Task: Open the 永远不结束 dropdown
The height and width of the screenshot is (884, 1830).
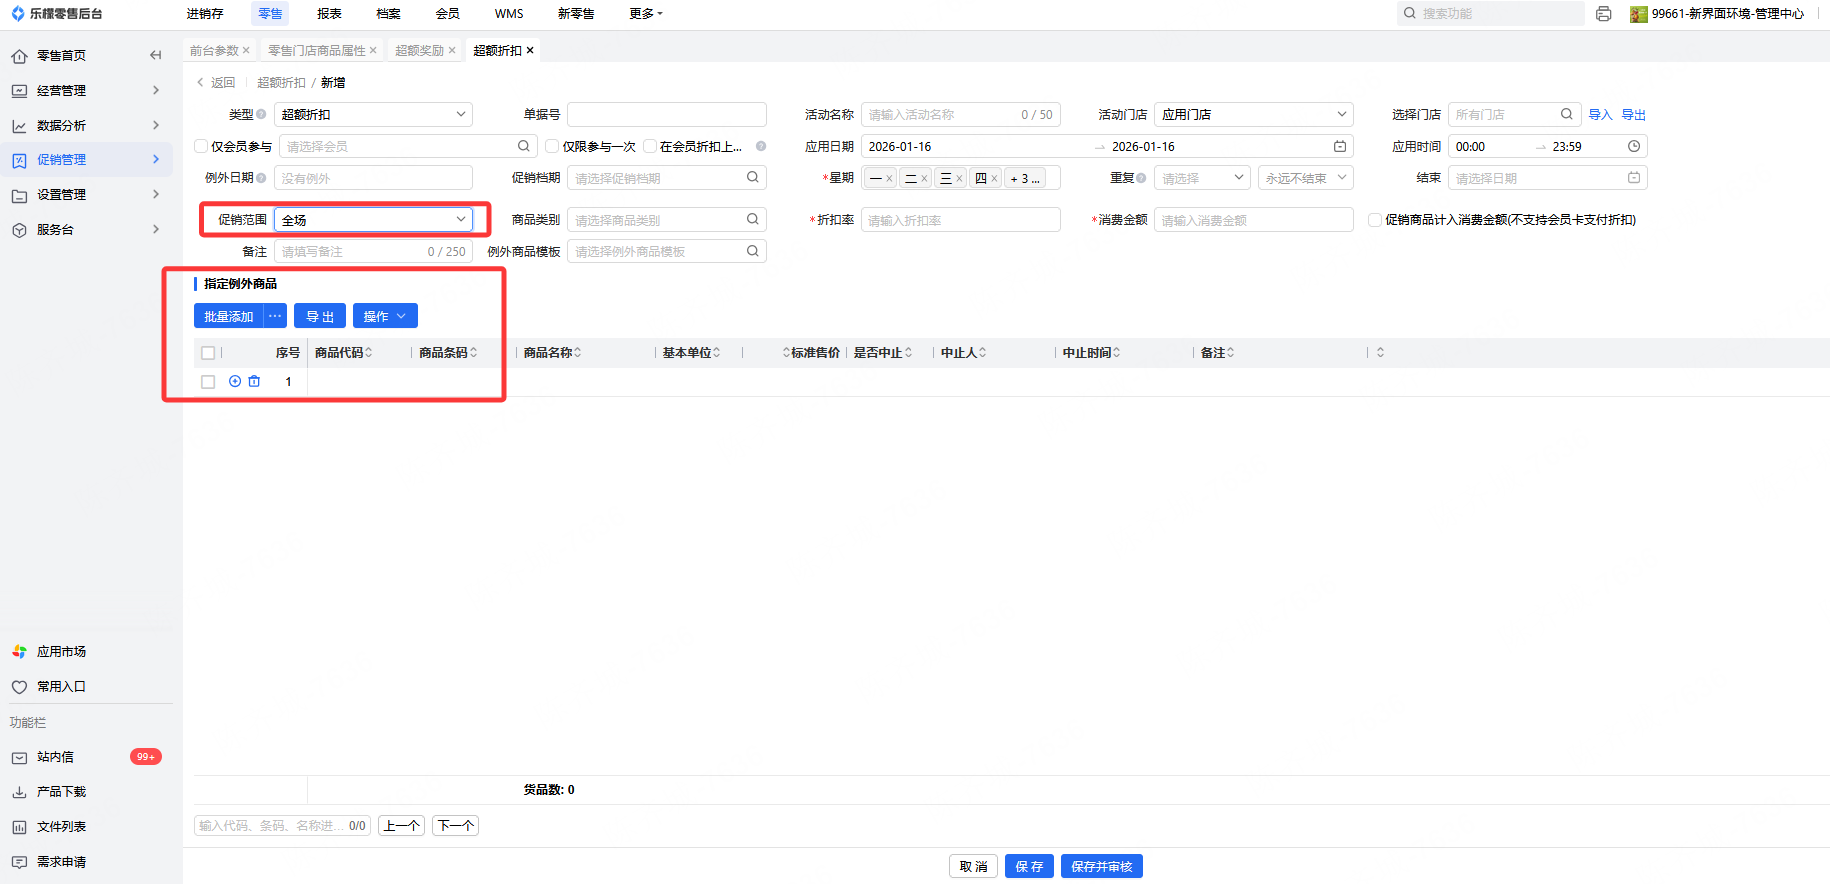Action: 1305,177
